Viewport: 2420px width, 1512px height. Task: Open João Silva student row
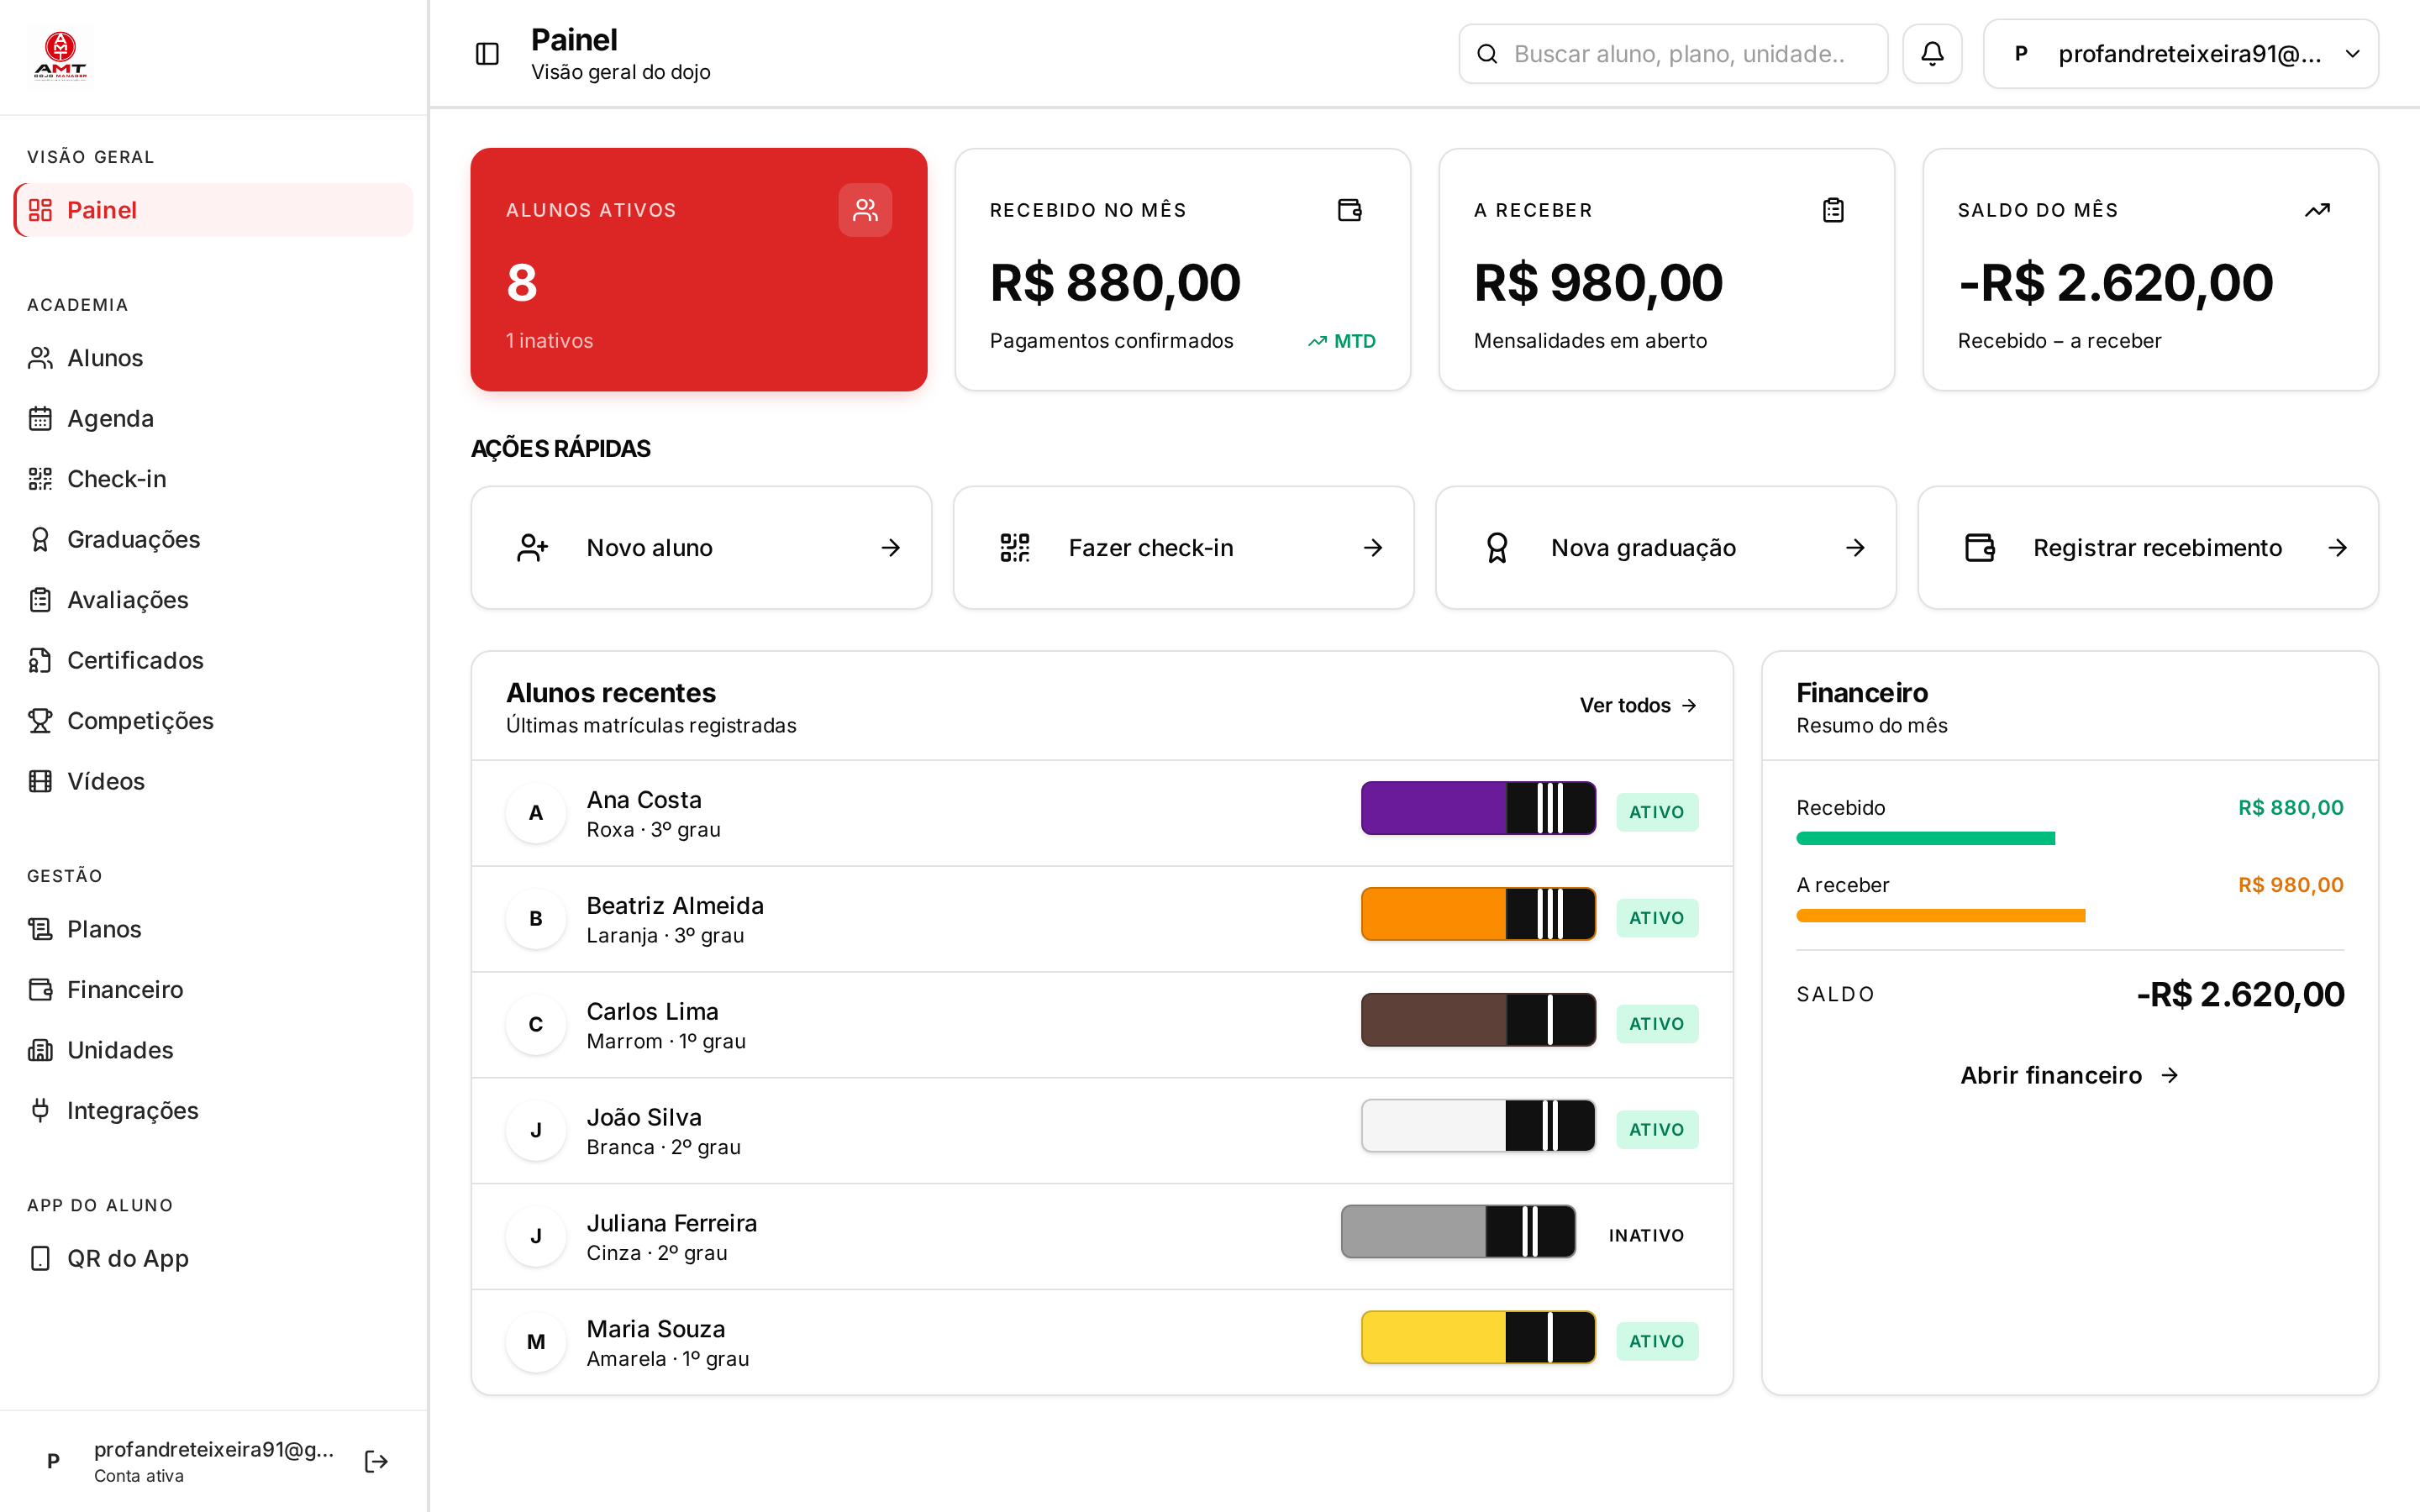(1101, 1131)
